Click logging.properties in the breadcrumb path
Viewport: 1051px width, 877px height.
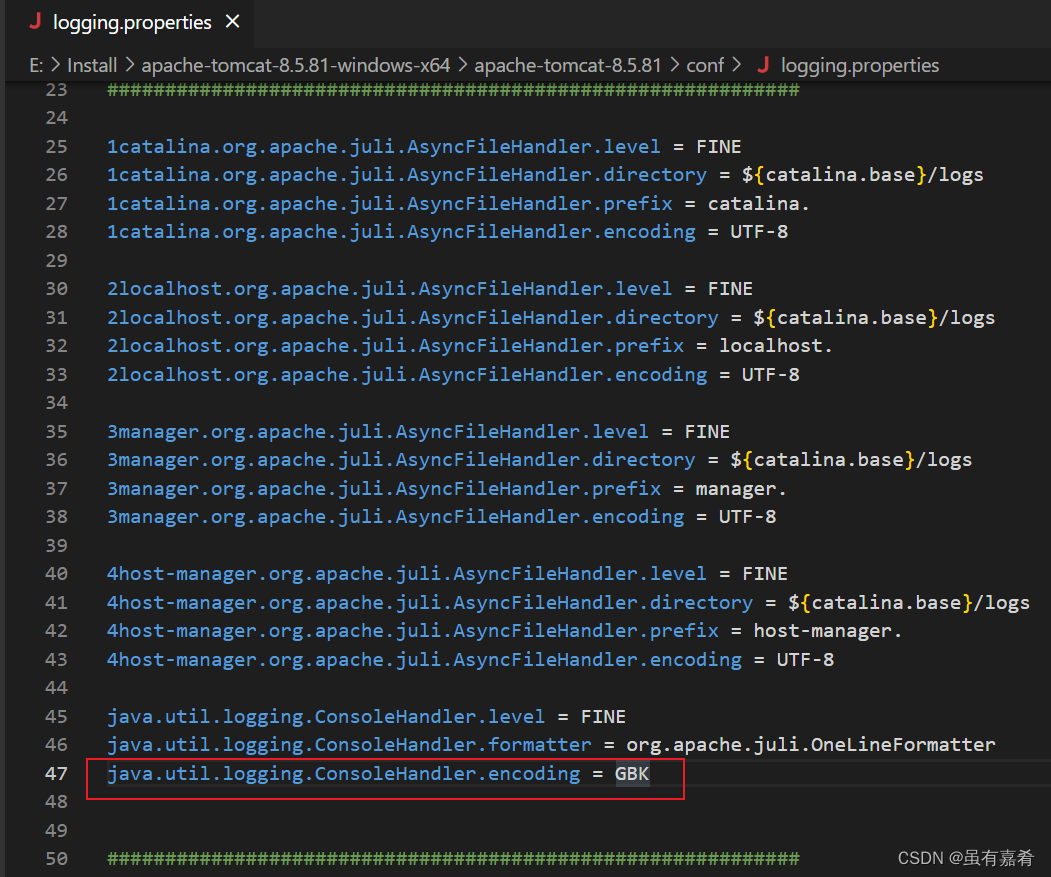pos(859,65)
